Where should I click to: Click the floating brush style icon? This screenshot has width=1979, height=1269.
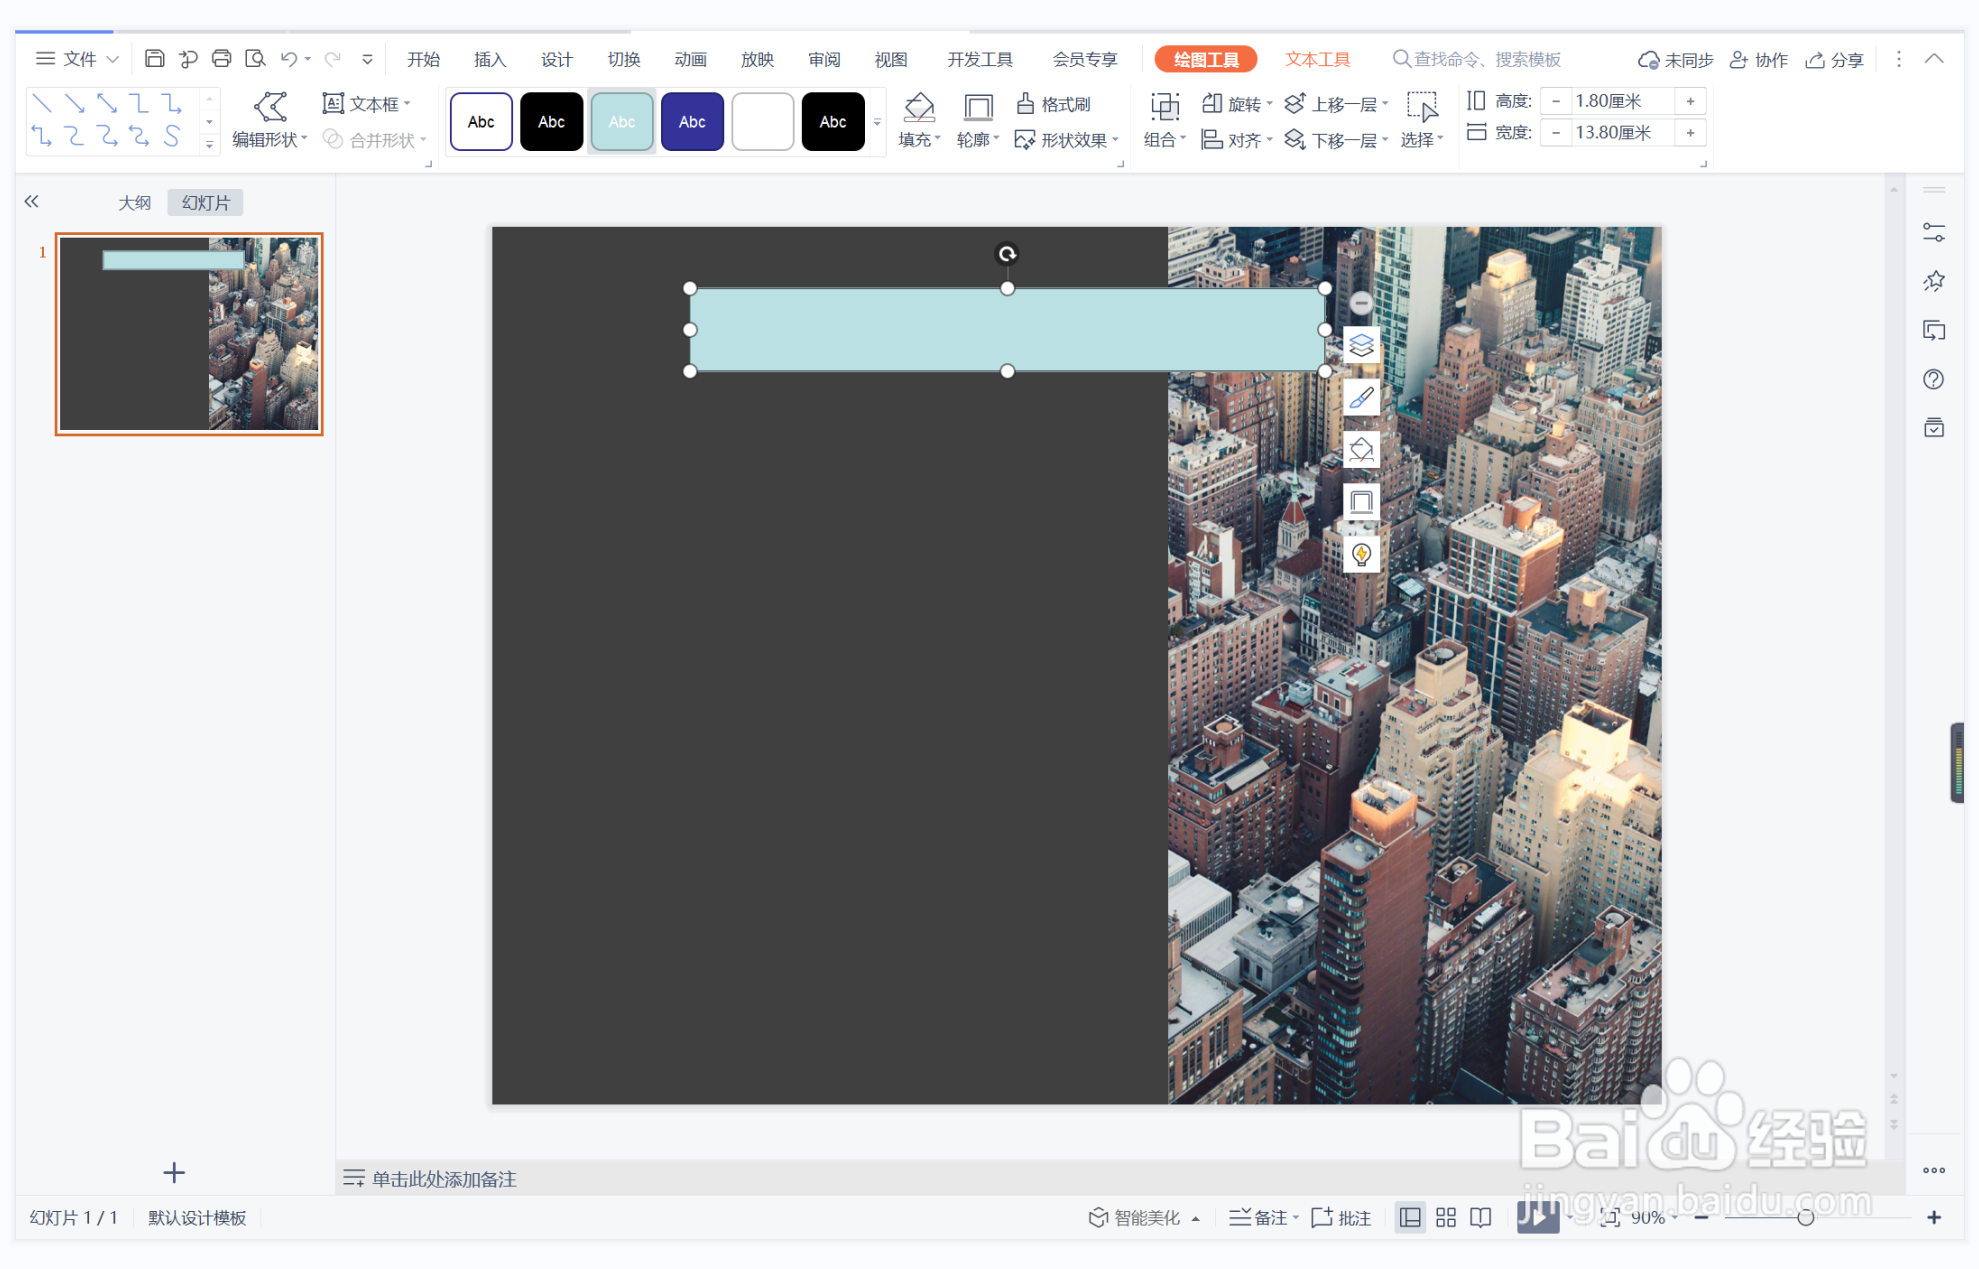pos(1361,398)
